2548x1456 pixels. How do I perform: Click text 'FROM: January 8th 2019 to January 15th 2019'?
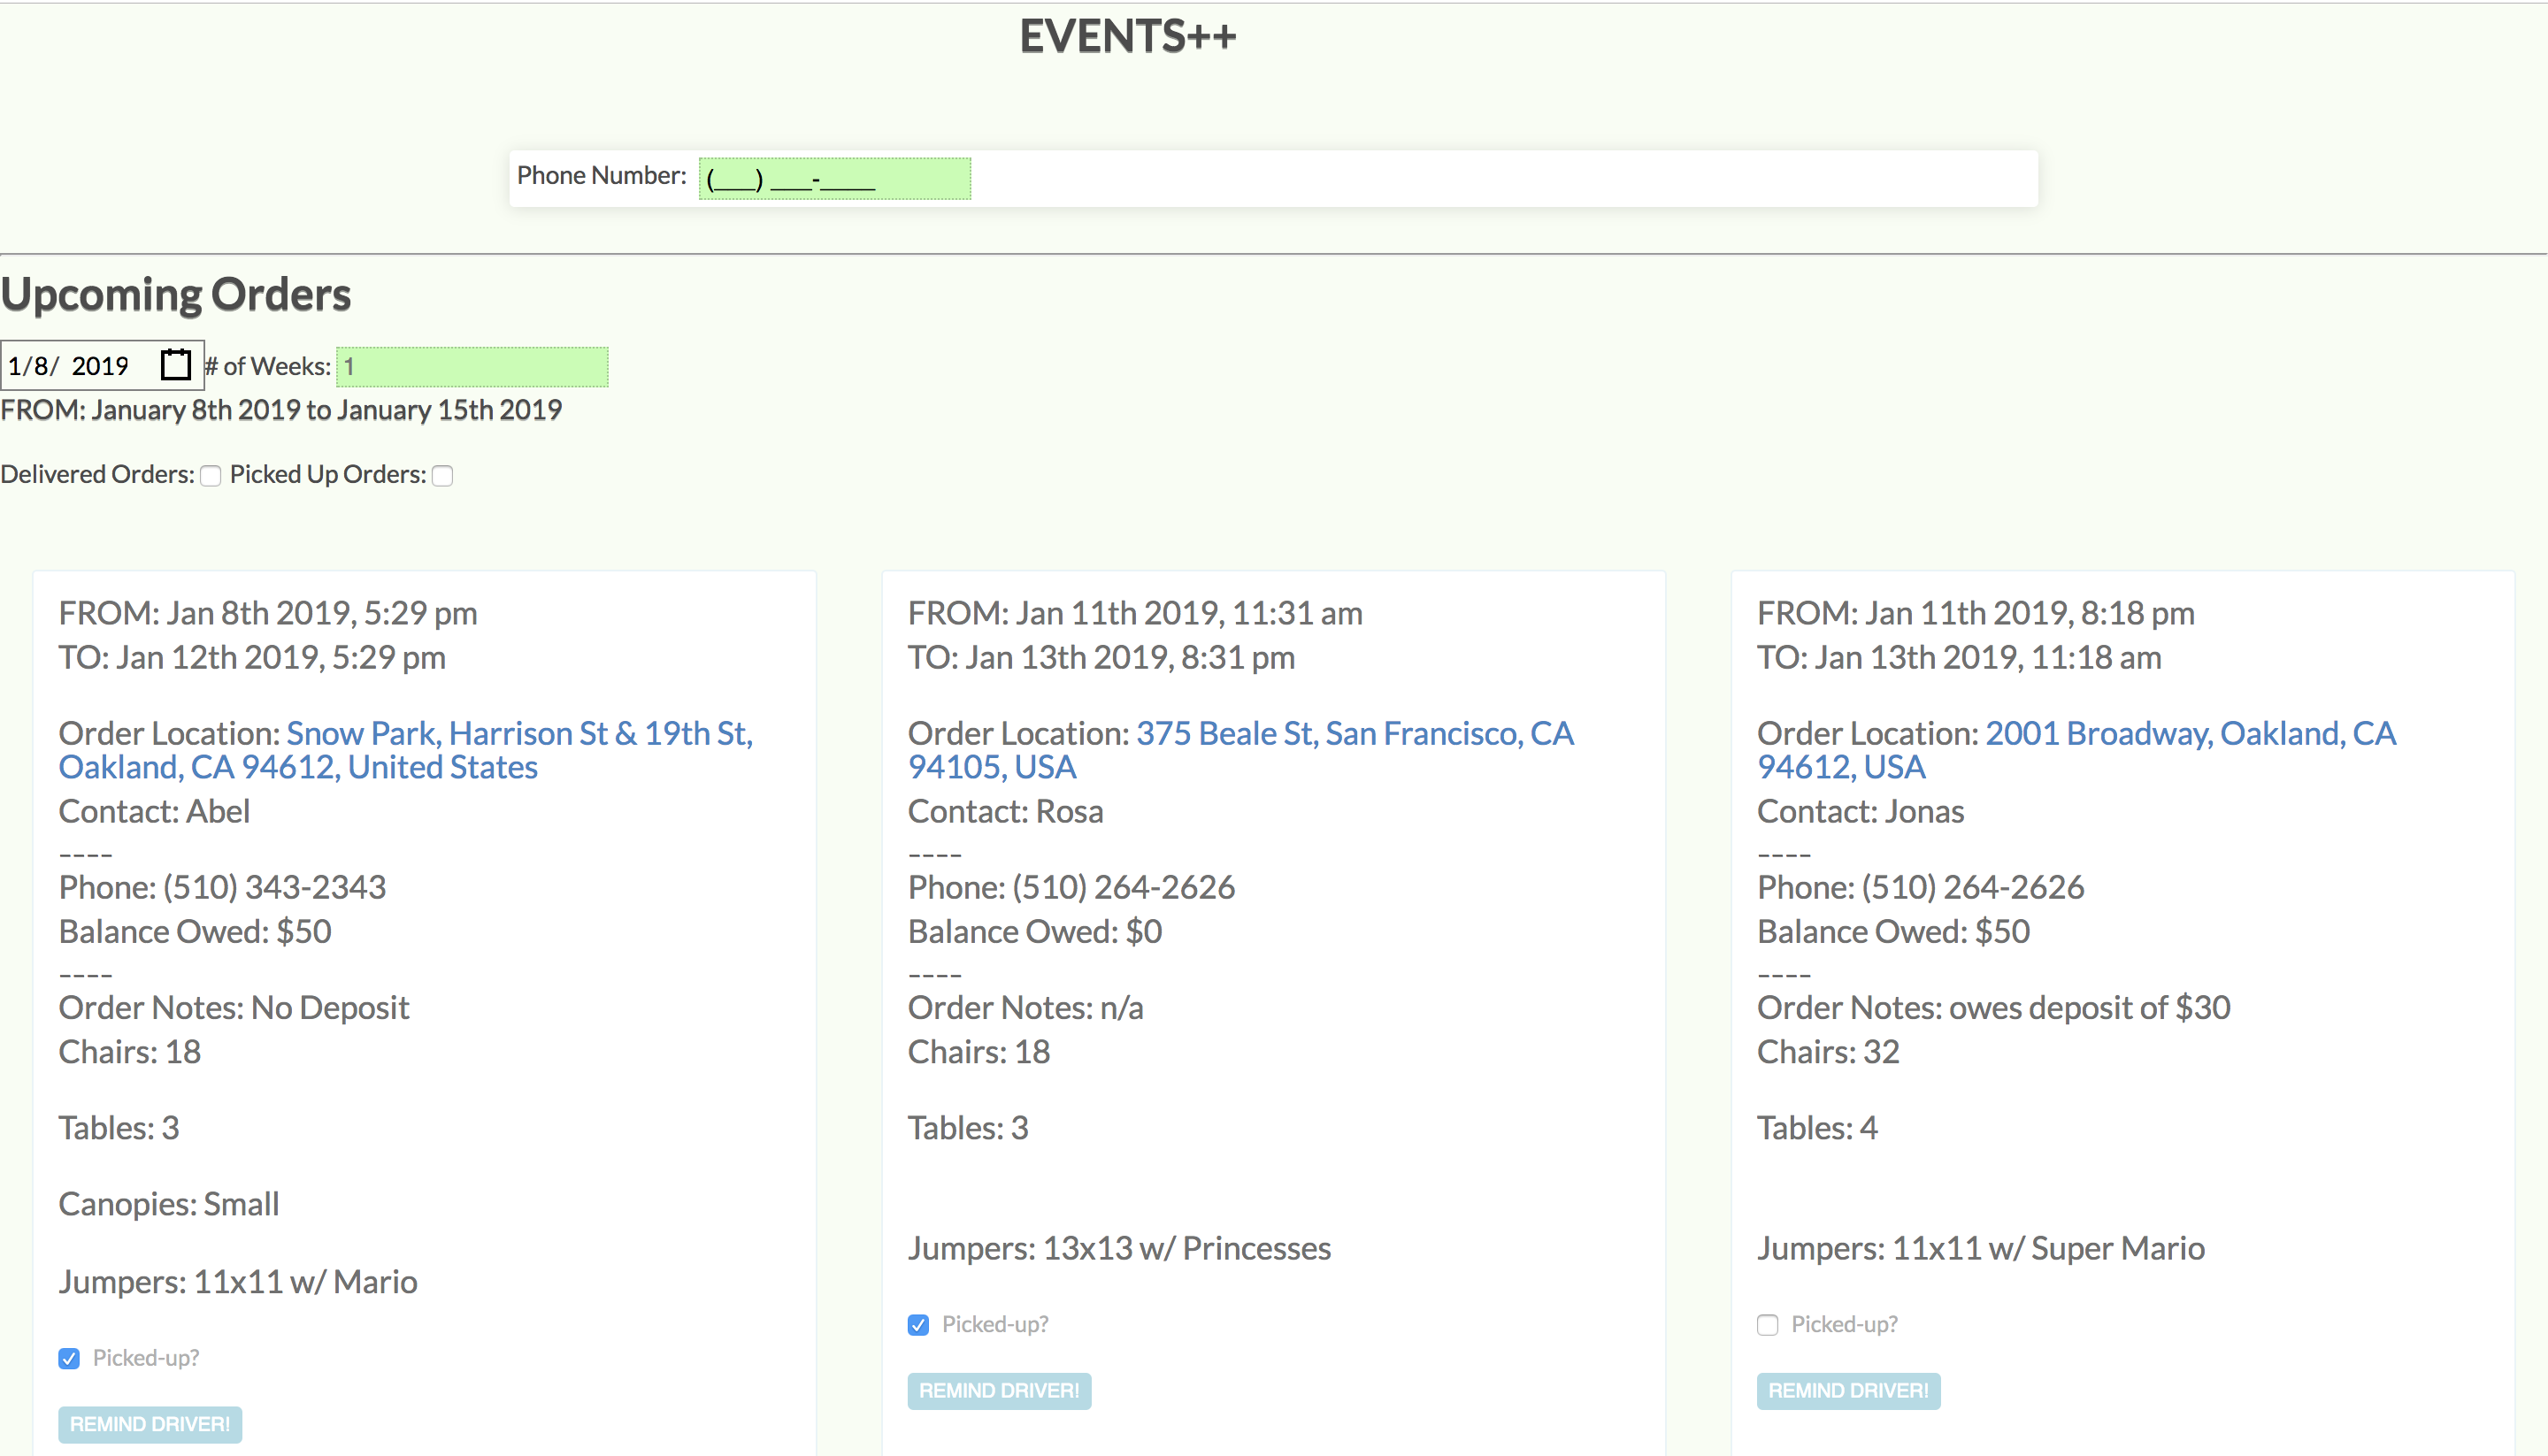pos(281,410)
